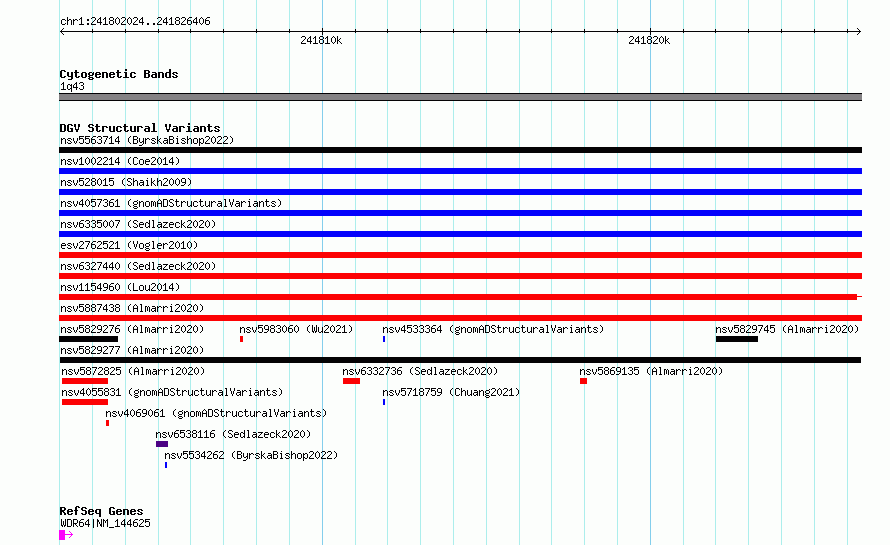The width and height of the screenshot is (890, 545).
Task: Click the nsv4069061 (gnomADStructuralVariants) label
Action: [x=216, y=413]
